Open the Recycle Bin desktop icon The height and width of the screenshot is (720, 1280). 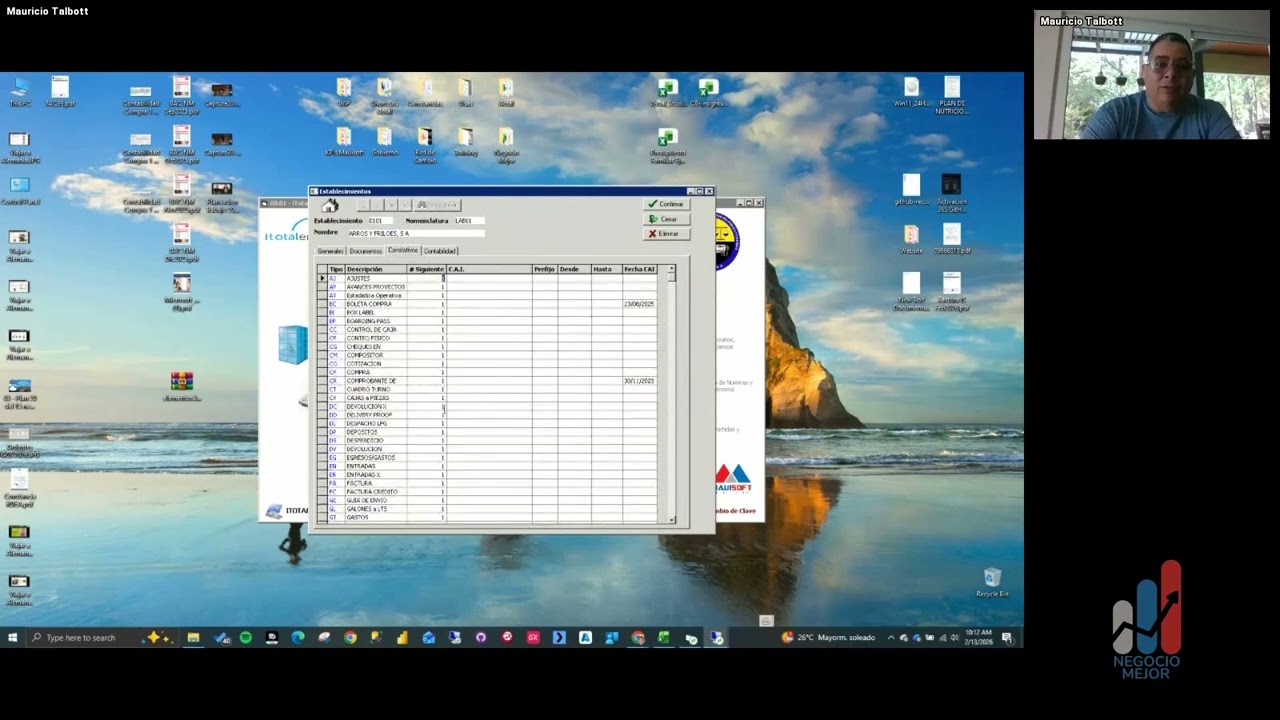tap(992, 583)
